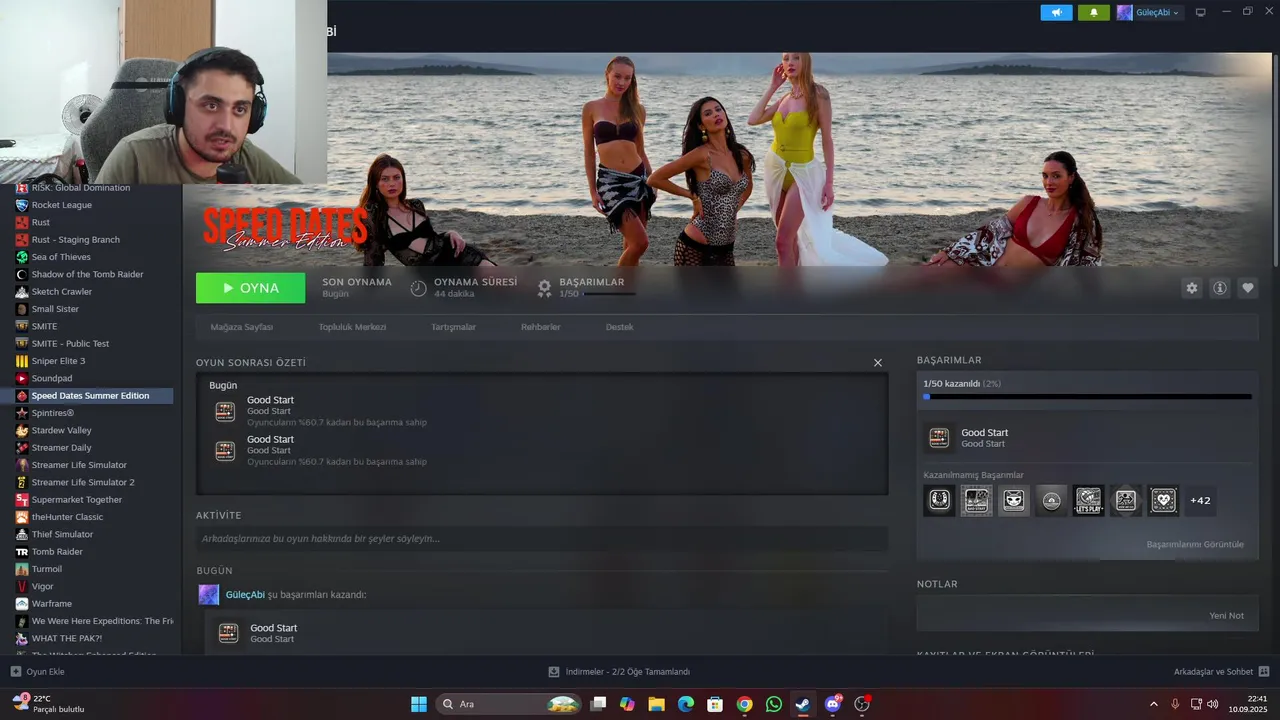1280x720 pixels.
Task: Click the activity message input field
Action: click(542, 539)
